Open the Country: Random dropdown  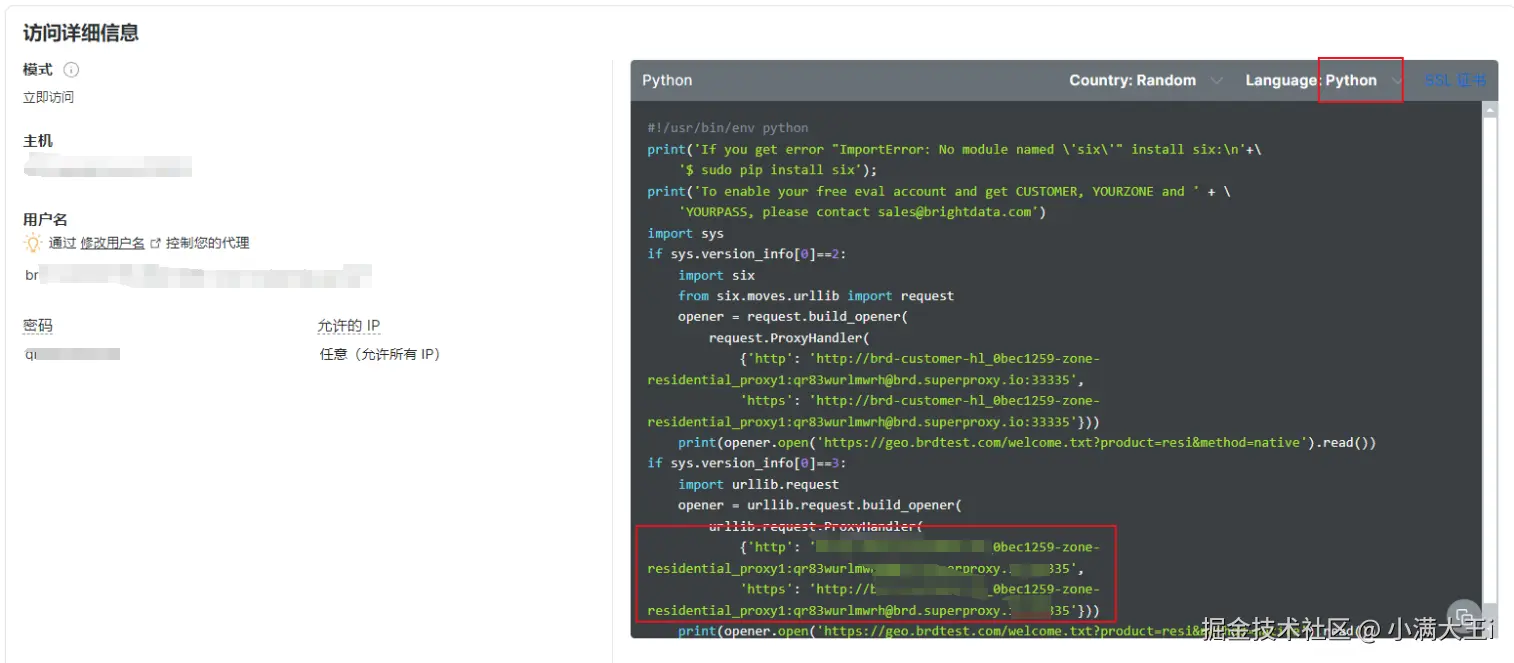point(1145,81)
